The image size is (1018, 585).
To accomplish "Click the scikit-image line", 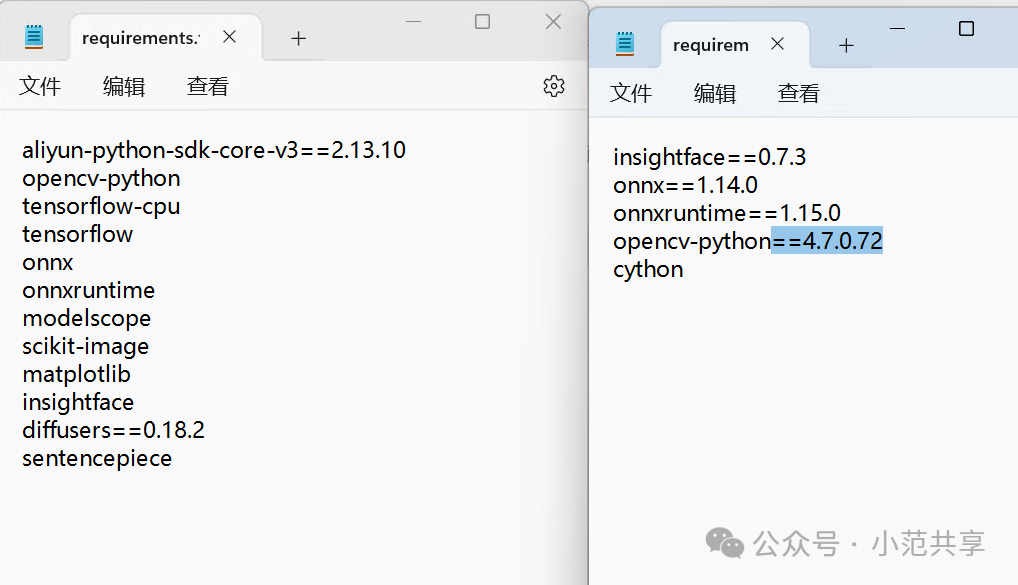I will tap(85, 346).
